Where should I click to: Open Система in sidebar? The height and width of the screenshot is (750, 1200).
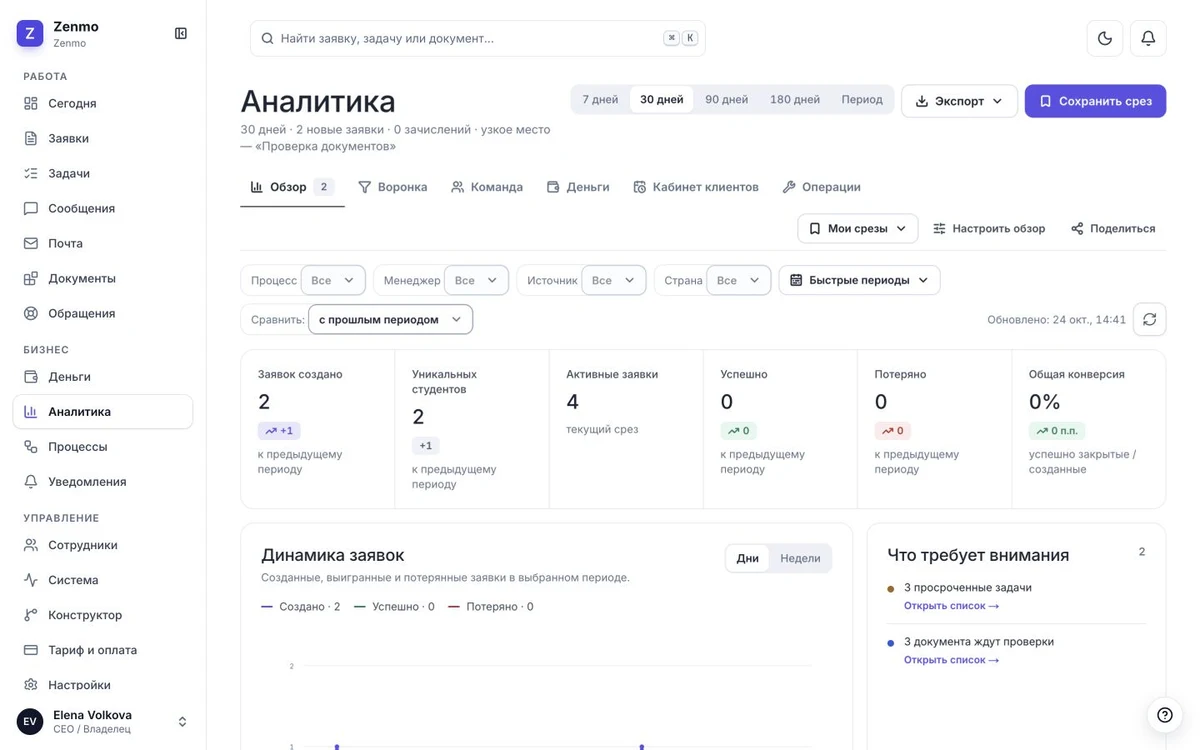[x=103, y=580]
